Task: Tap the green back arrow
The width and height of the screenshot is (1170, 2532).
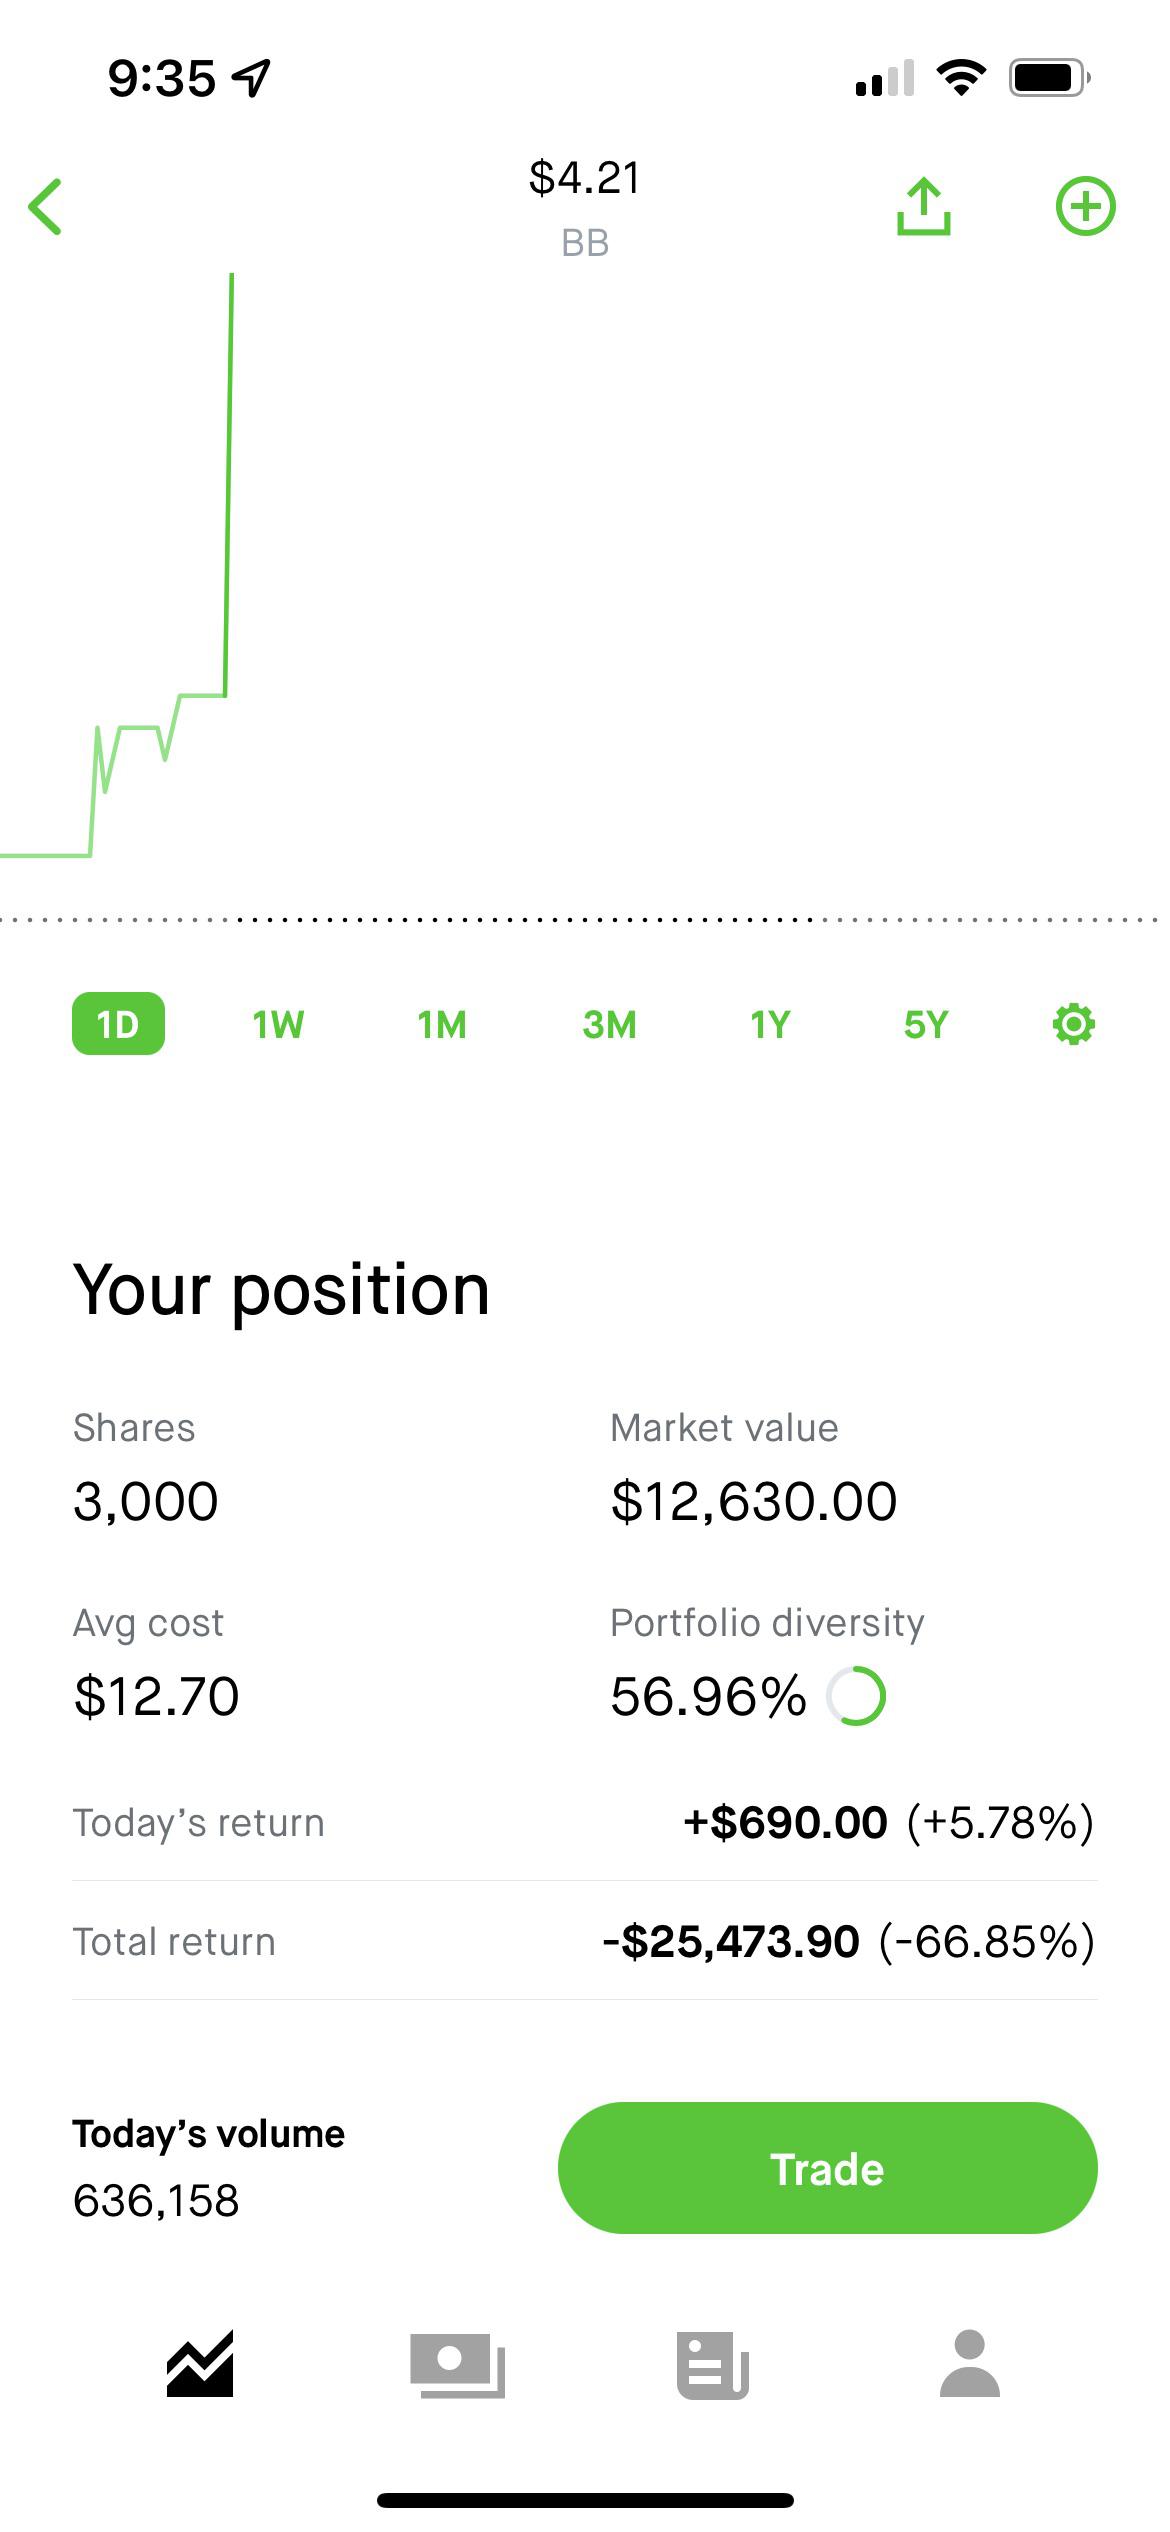Action: coord(46,207)
